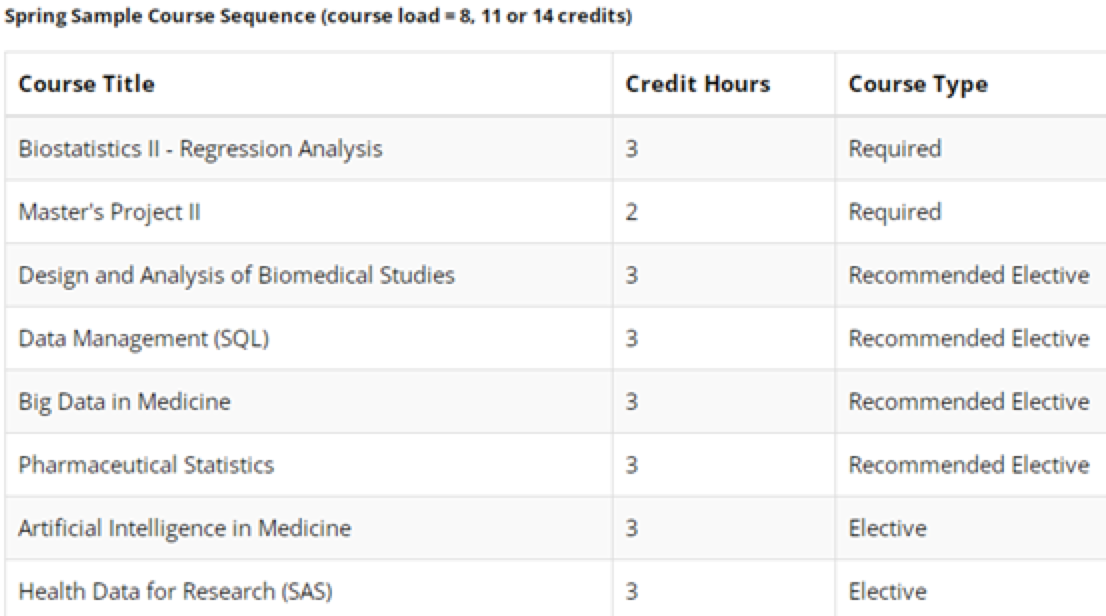Select Biostatistics II - Regression Analysis course
The image size is (1106, 616).
pos(200,149)
